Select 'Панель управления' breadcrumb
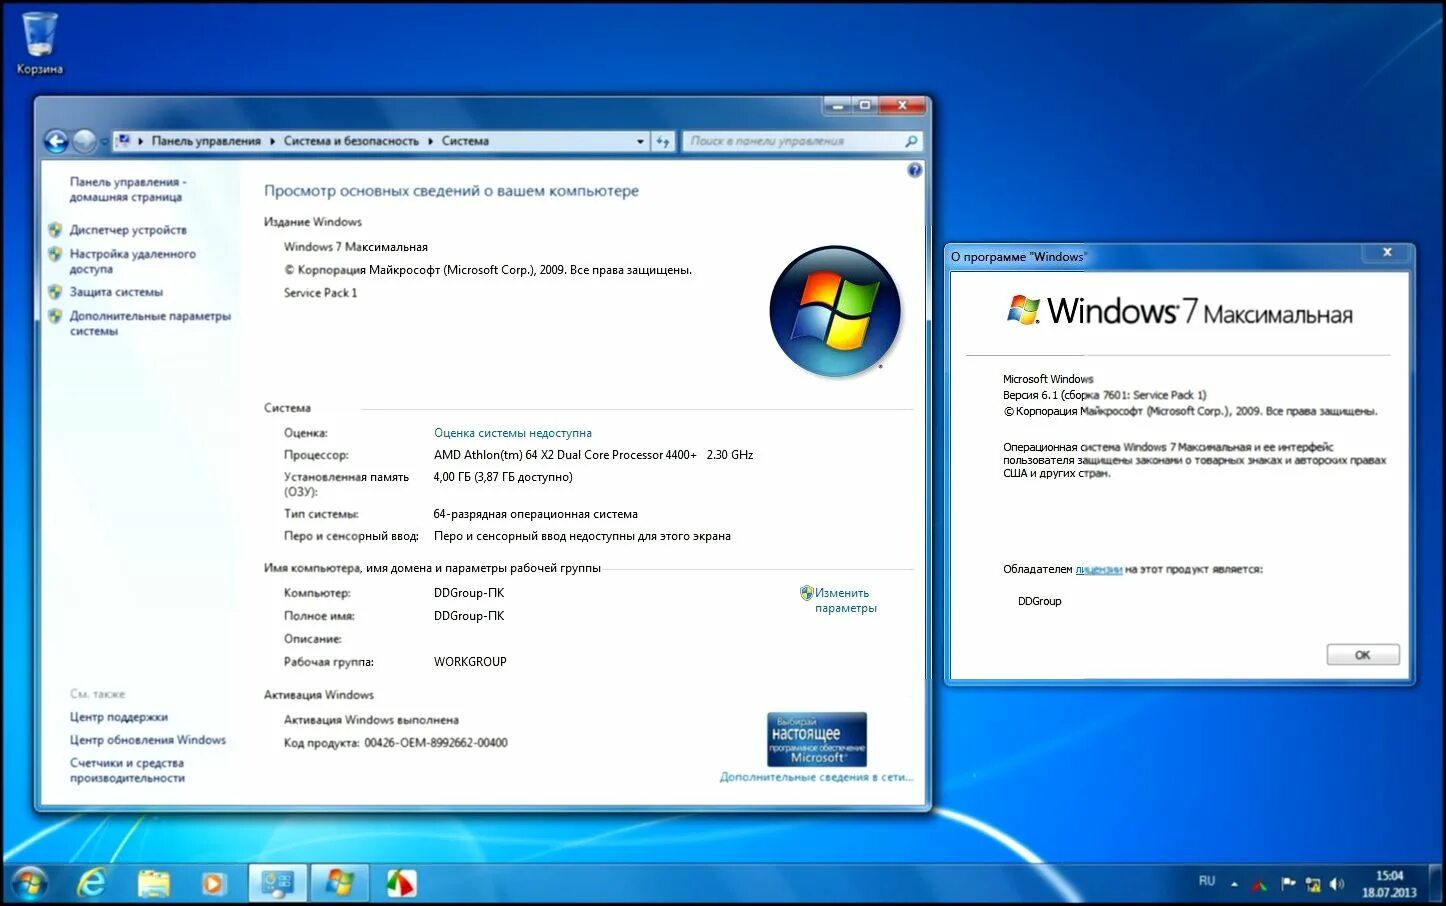Image resolution: width=1446 pixels, height=906 pixels. [206, 141]
